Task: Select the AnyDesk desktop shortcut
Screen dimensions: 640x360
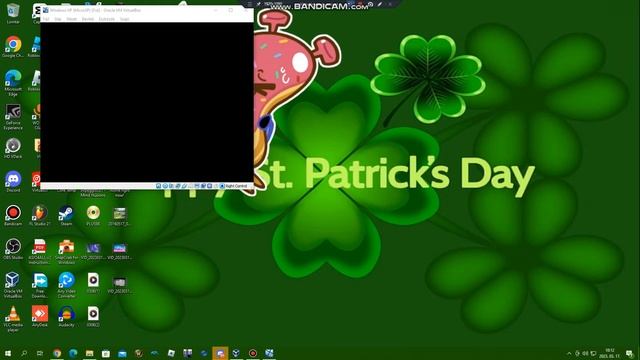Action: tap(40, 316)
